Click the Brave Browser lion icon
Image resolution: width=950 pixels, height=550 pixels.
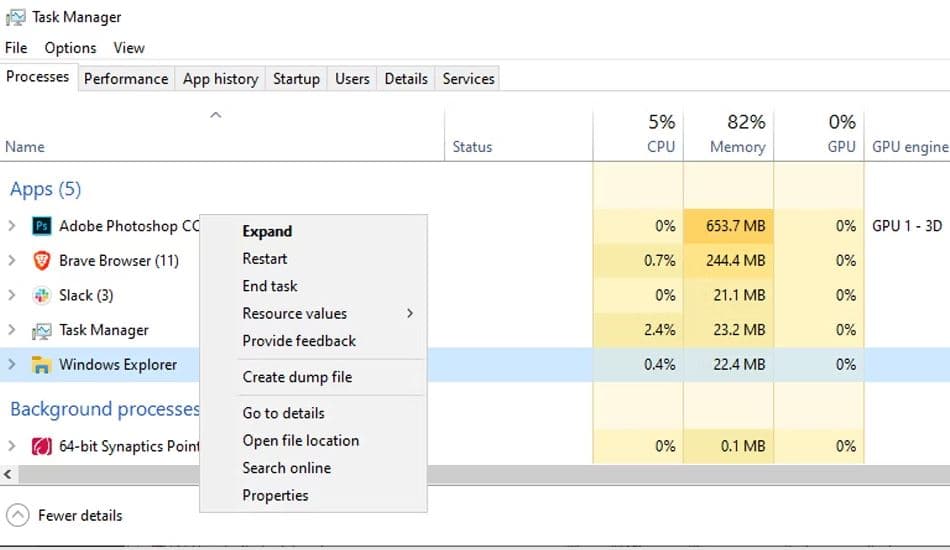41,260
